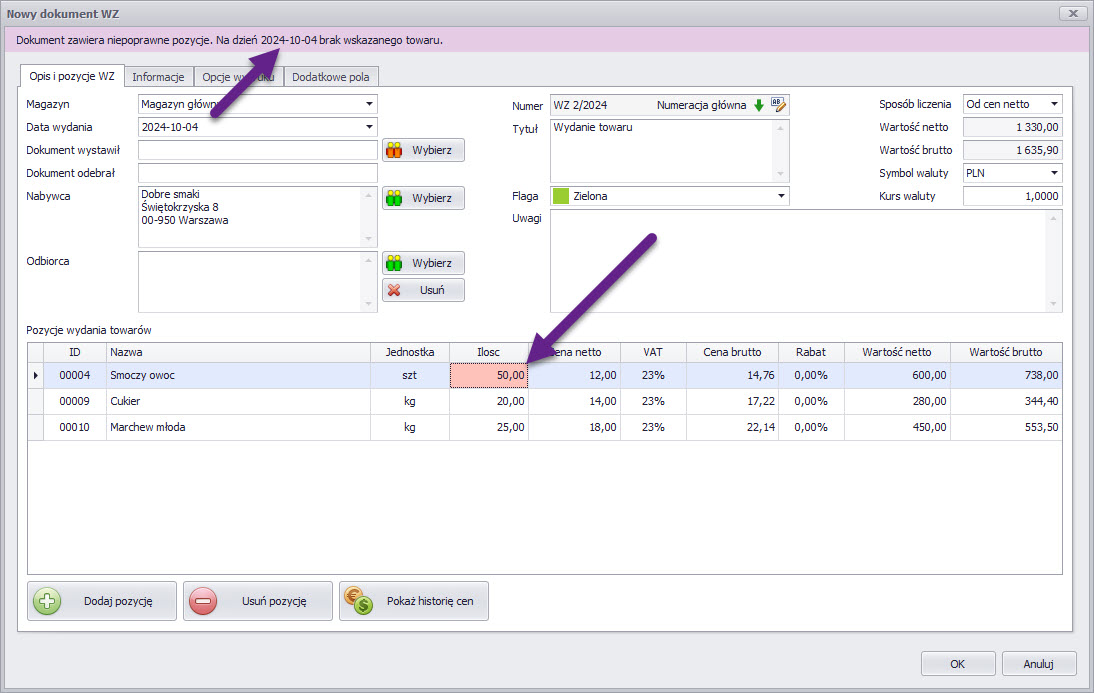Remove the recipient with the Usuń button
This screenshot has width=1094, height=693.
(x=423, y=290)
